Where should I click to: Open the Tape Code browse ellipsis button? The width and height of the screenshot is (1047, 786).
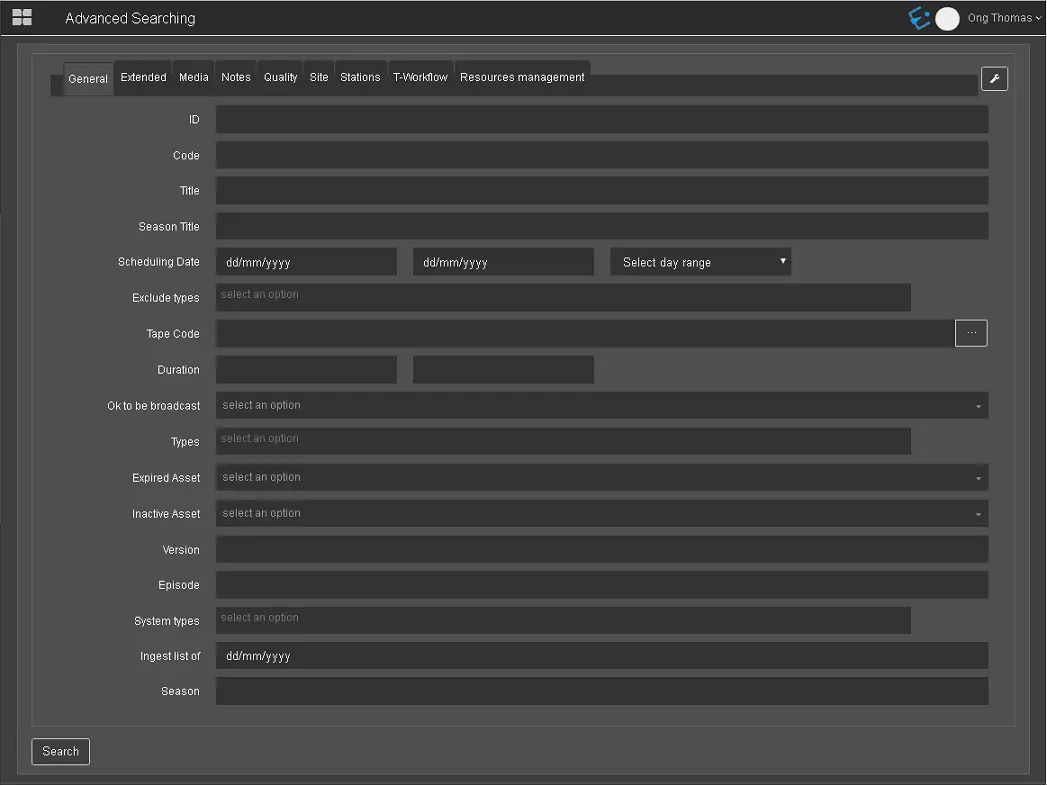point(971,333)
